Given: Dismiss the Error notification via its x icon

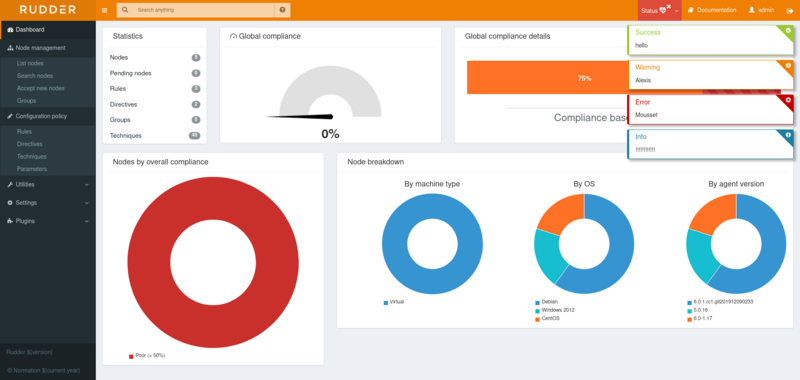Looking at the screenshot, I should tap(789, 100).
